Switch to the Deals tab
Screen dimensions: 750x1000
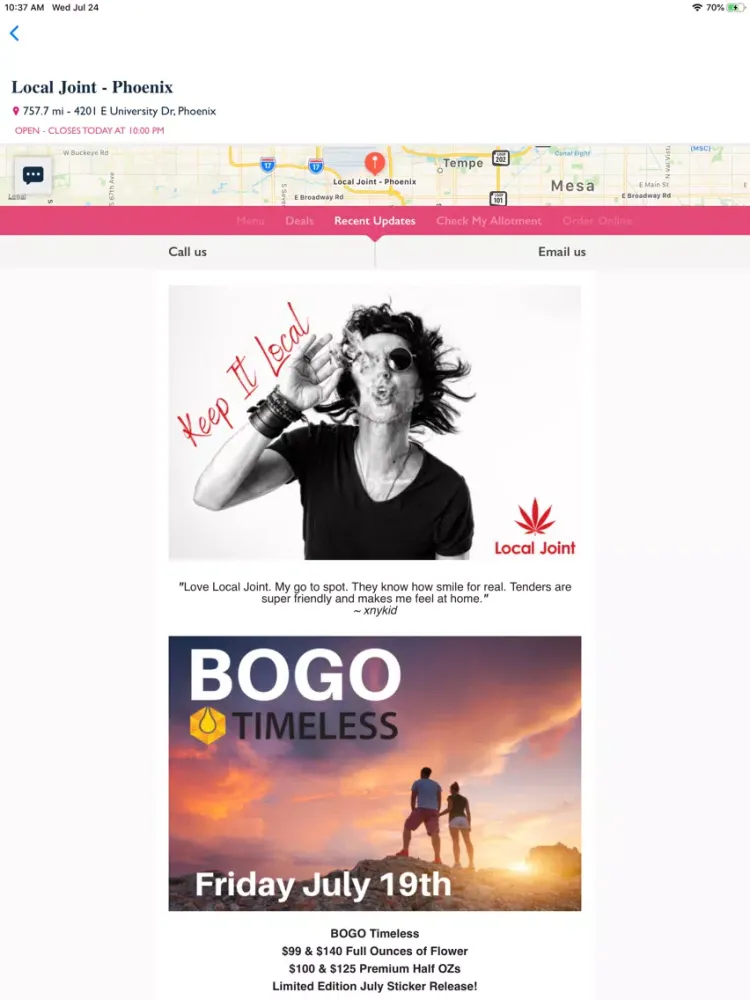[299, 221]
